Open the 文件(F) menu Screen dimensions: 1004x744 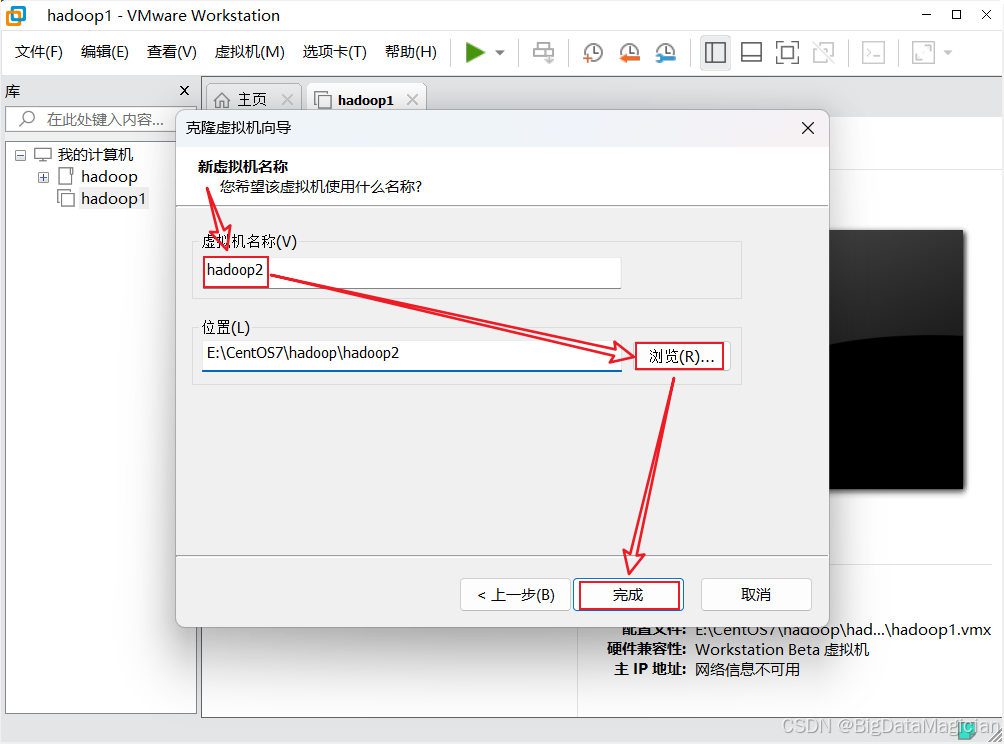pos(38,52)
